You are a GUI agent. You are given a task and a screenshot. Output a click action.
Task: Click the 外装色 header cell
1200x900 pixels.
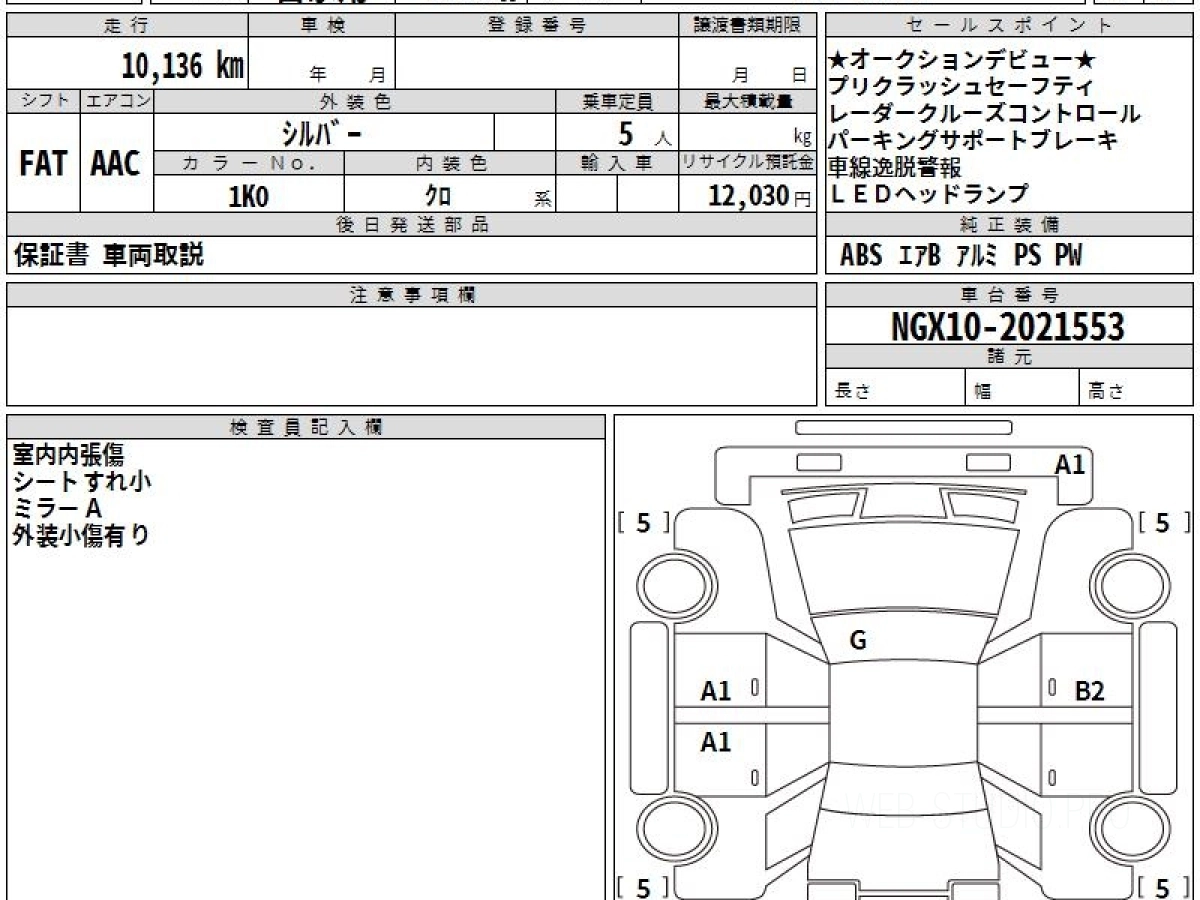[355, 101]
